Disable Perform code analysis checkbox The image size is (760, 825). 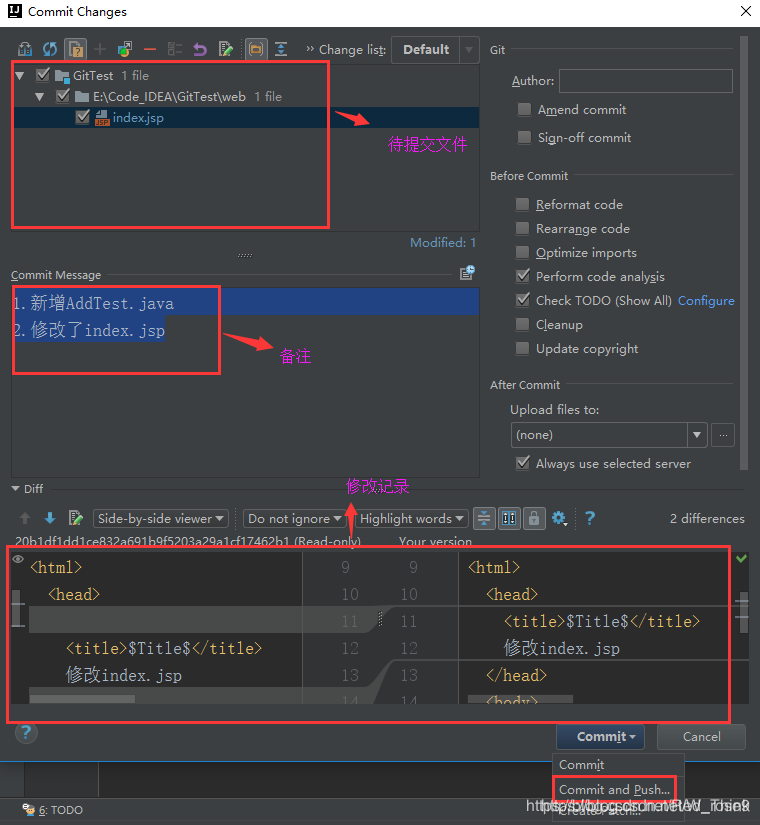(523, 276)
